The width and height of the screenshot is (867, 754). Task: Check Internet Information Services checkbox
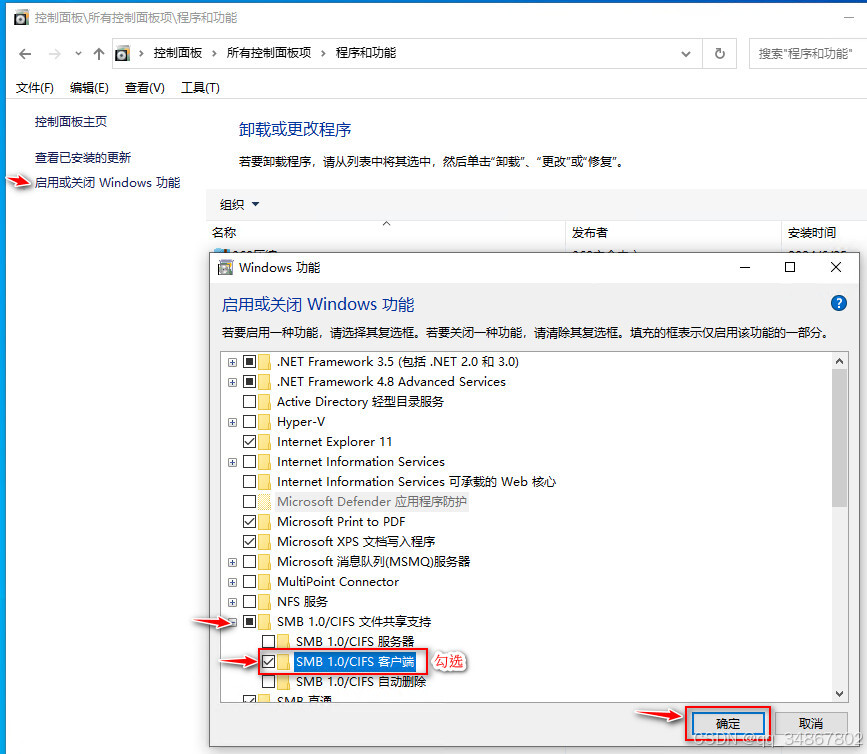249,462
